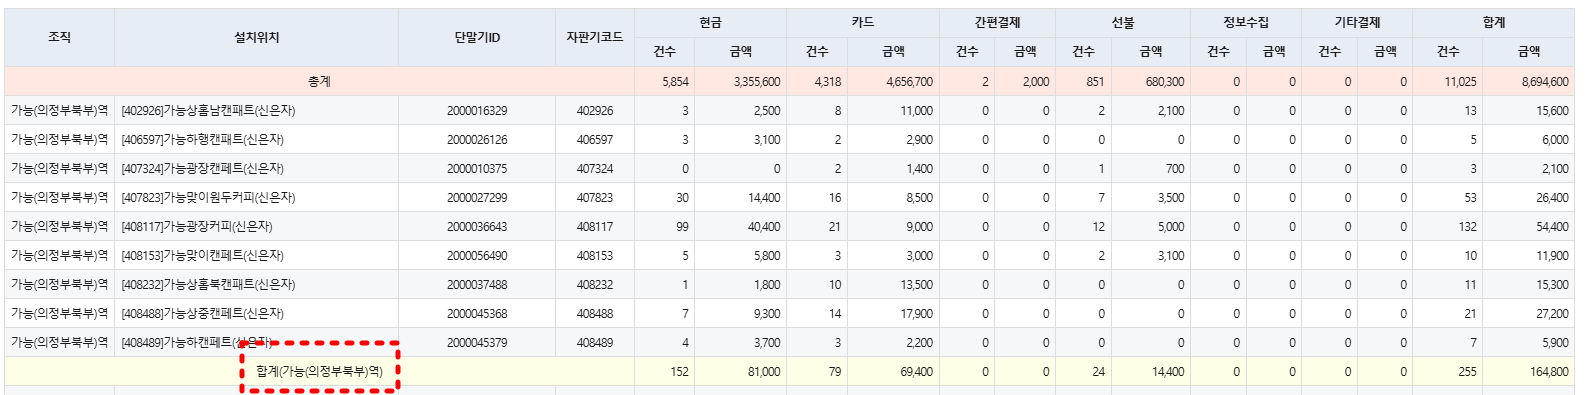Click 금액 sub-header under 합계
This screenshot has width=1588, height=395.
coord(1529,51)
